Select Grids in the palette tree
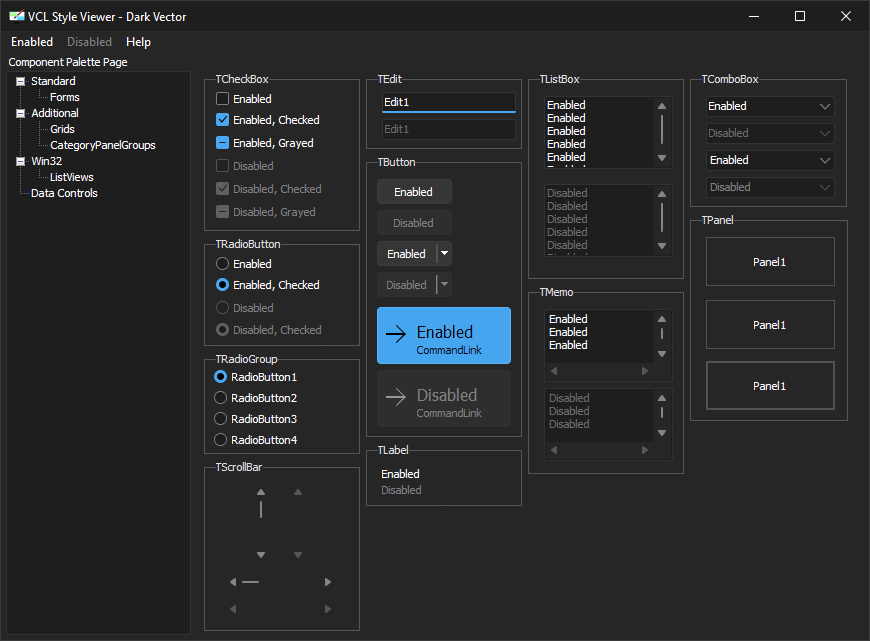Image resolution: width=870 pixels, height=641 pixels. click(62, 129)
